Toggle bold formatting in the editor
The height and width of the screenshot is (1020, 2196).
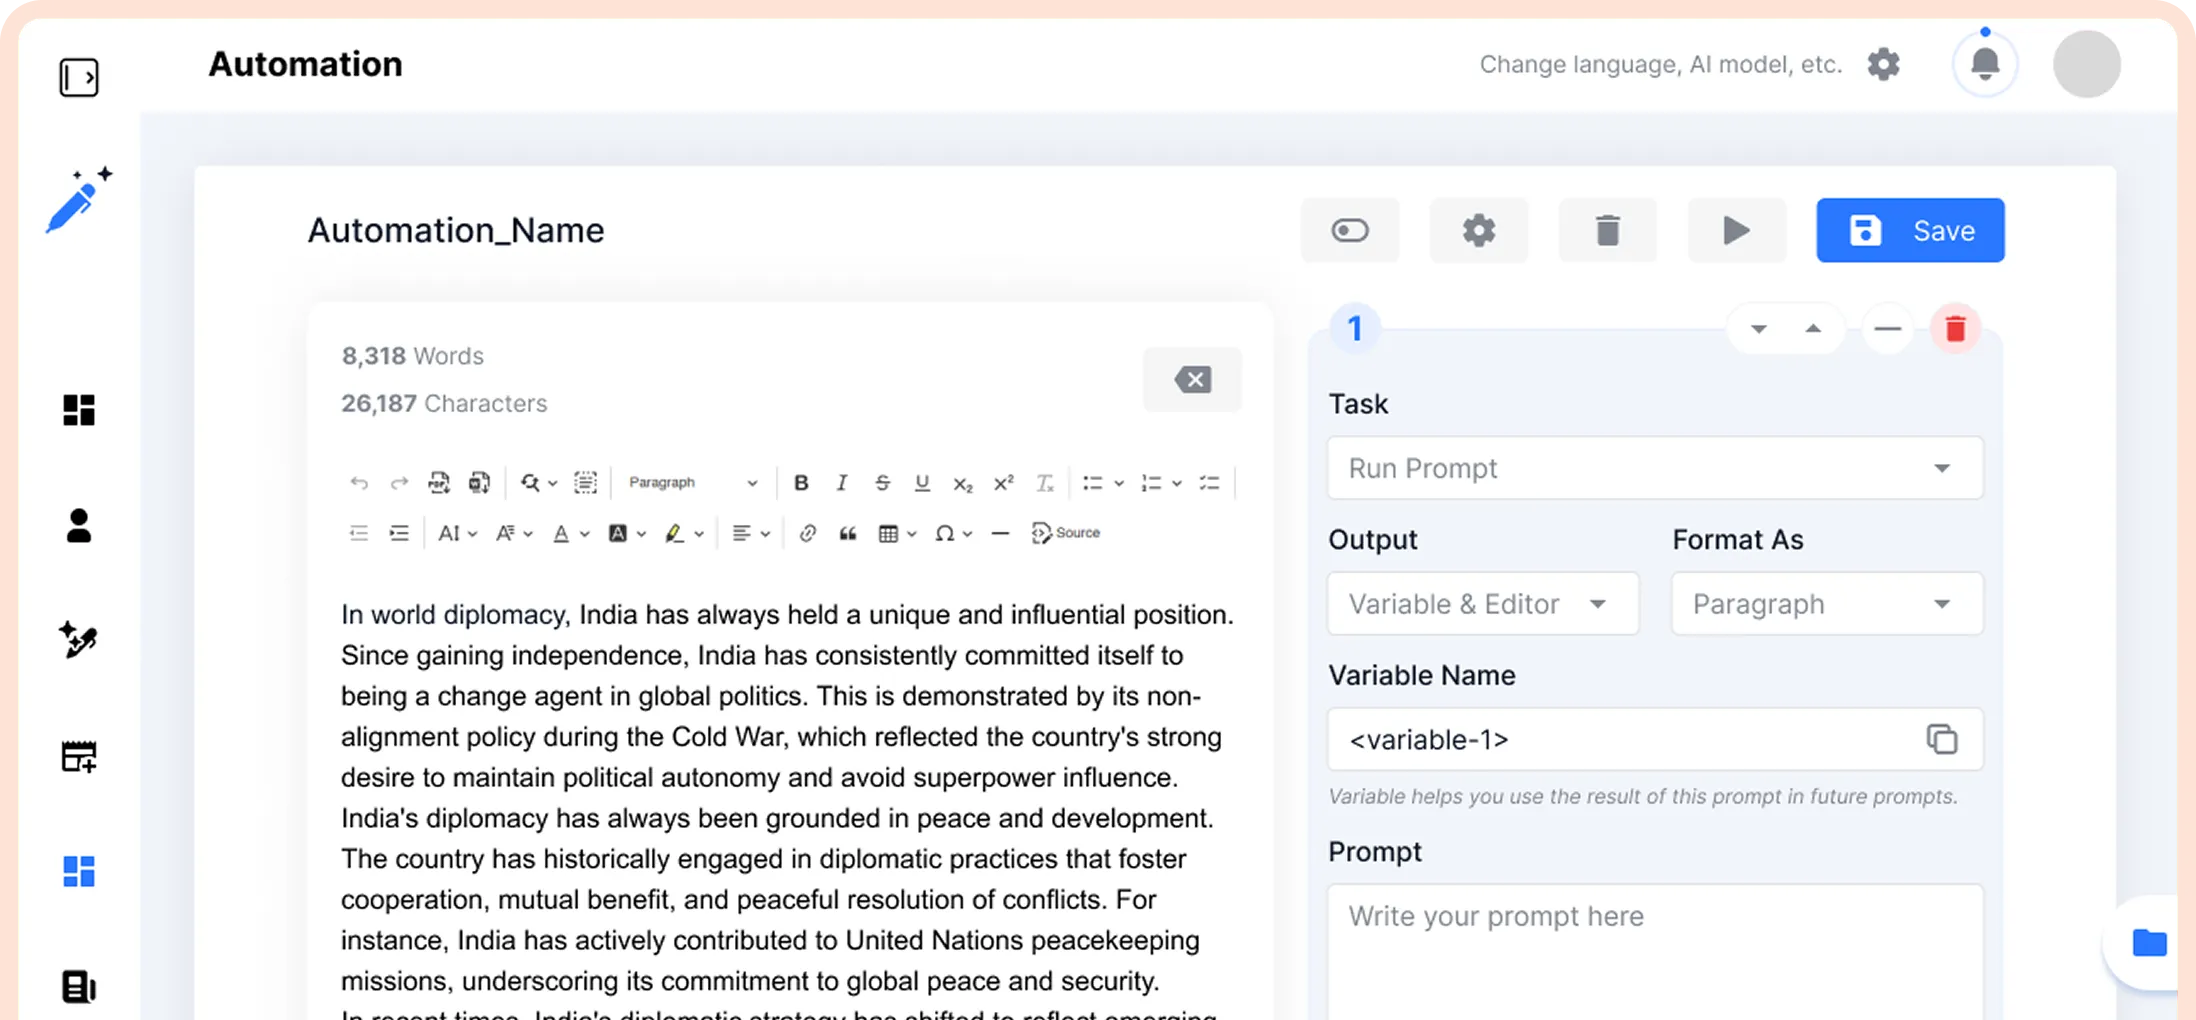[x=801, y=483]
